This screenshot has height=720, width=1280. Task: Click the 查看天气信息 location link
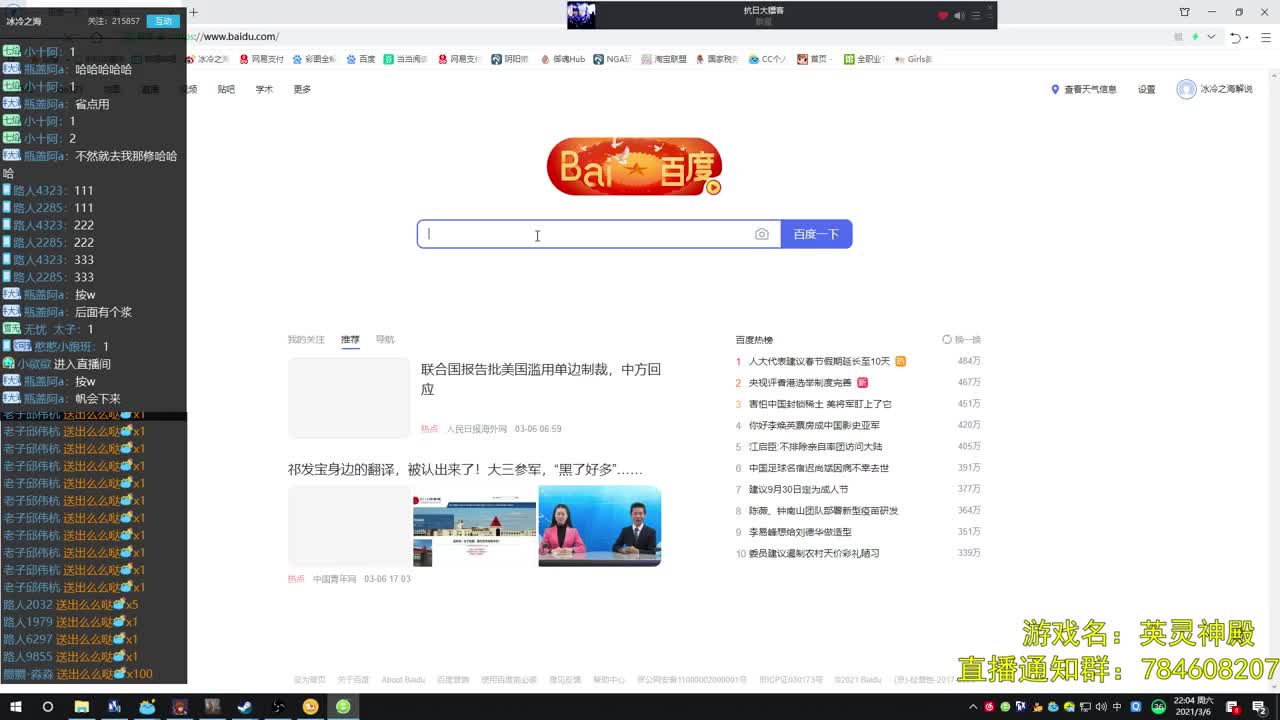click(1083, 89)
